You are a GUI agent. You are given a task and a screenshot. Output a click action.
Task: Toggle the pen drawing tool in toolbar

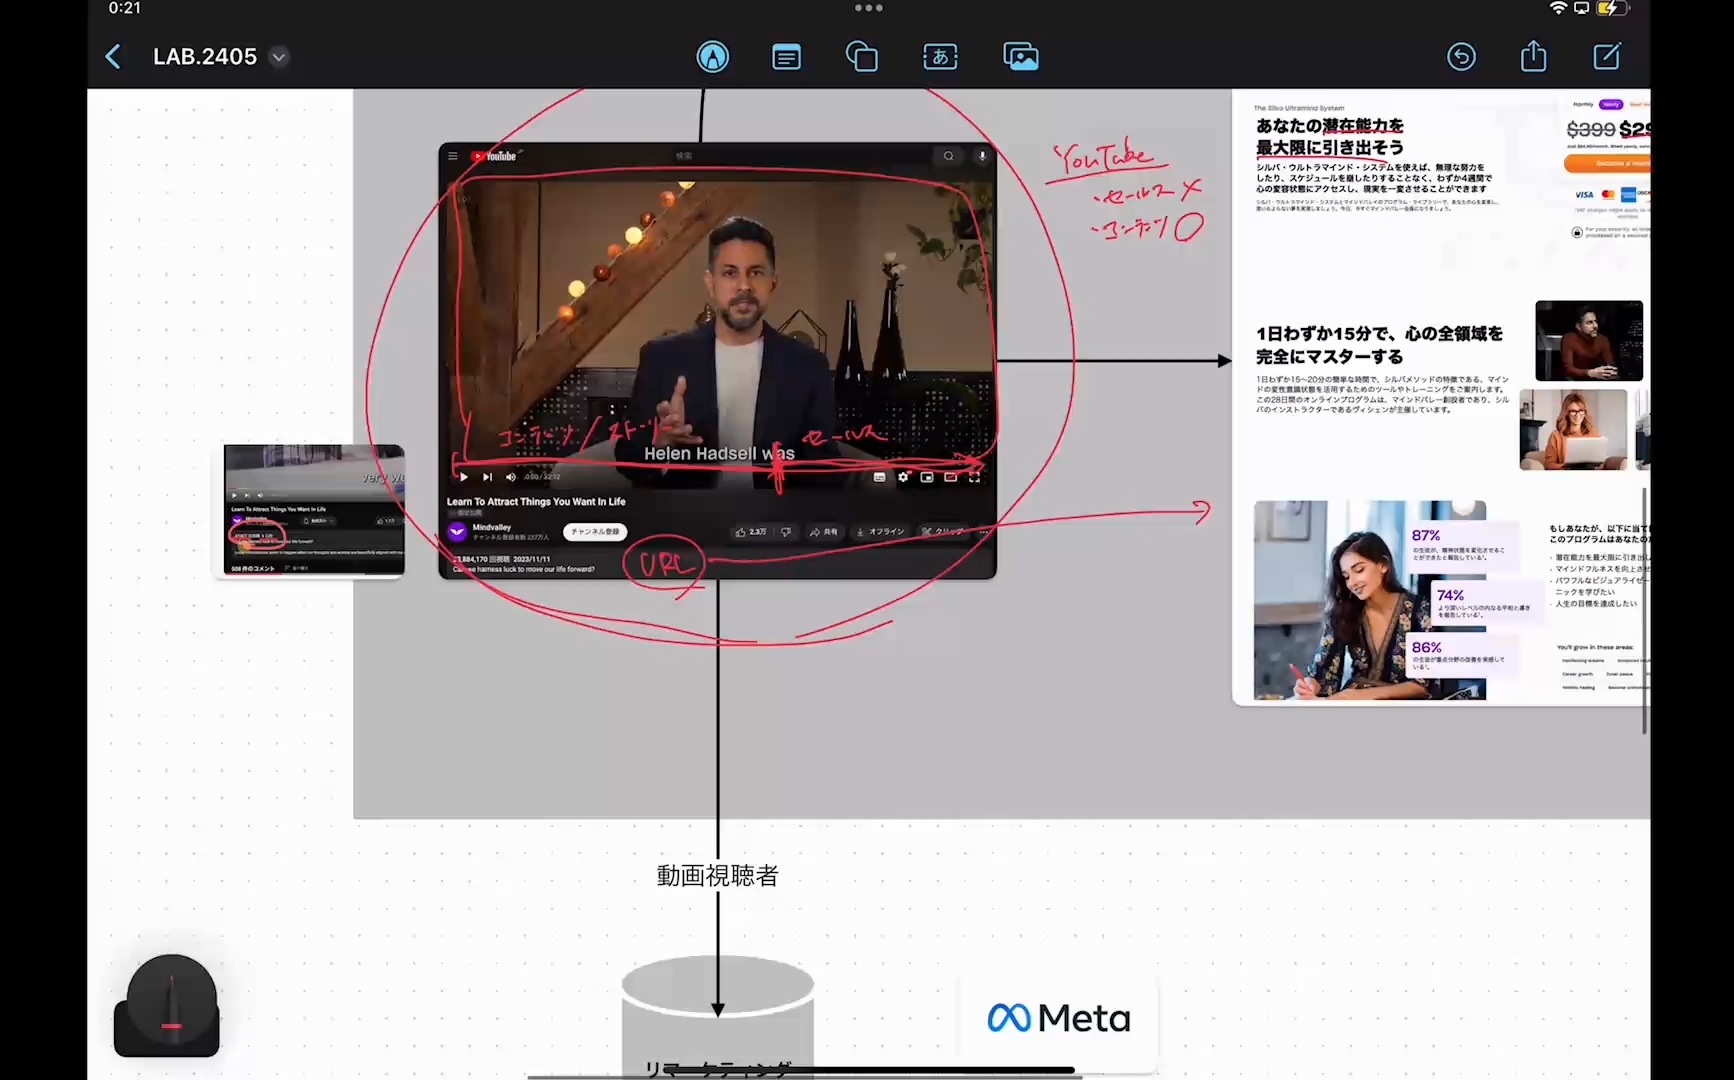(x=713, y=57)
